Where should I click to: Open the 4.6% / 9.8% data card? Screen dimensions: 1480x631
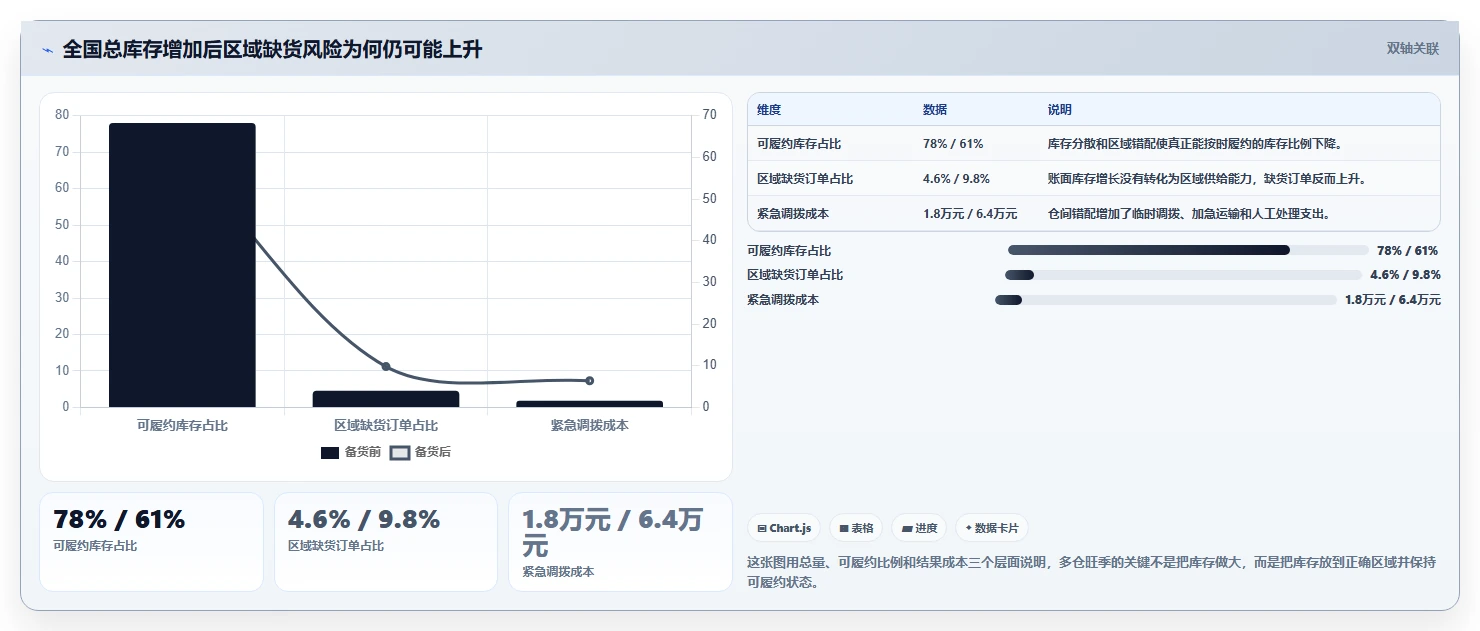pyautogui.click(x=386, y=541)
